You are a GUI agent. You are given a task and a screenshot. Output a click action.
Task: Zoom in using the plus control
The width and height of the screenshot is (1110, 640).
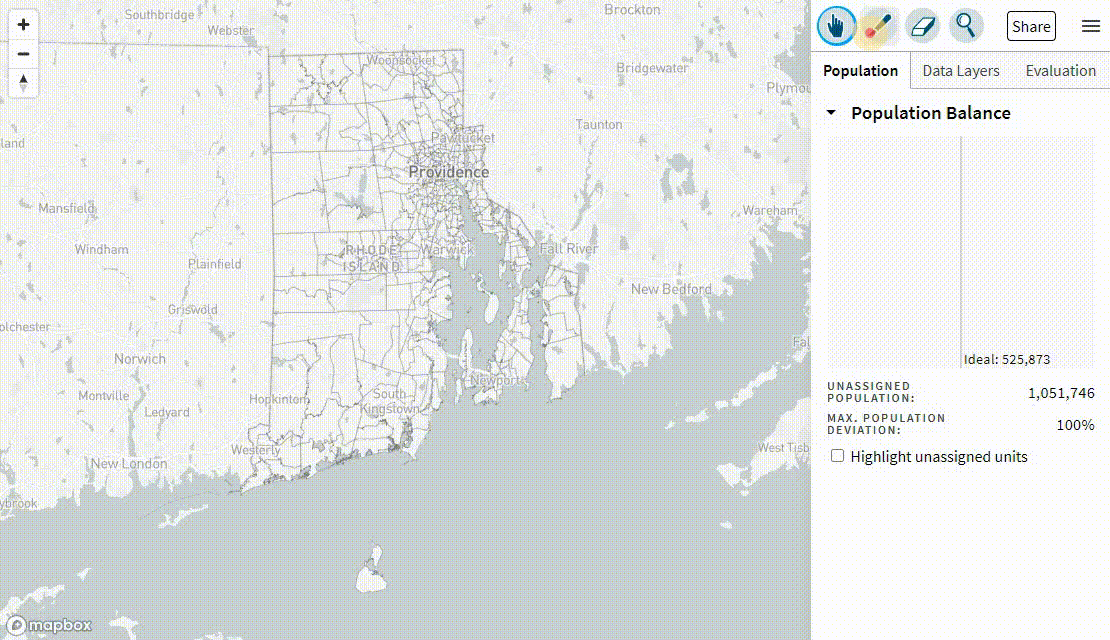(22, 23)
